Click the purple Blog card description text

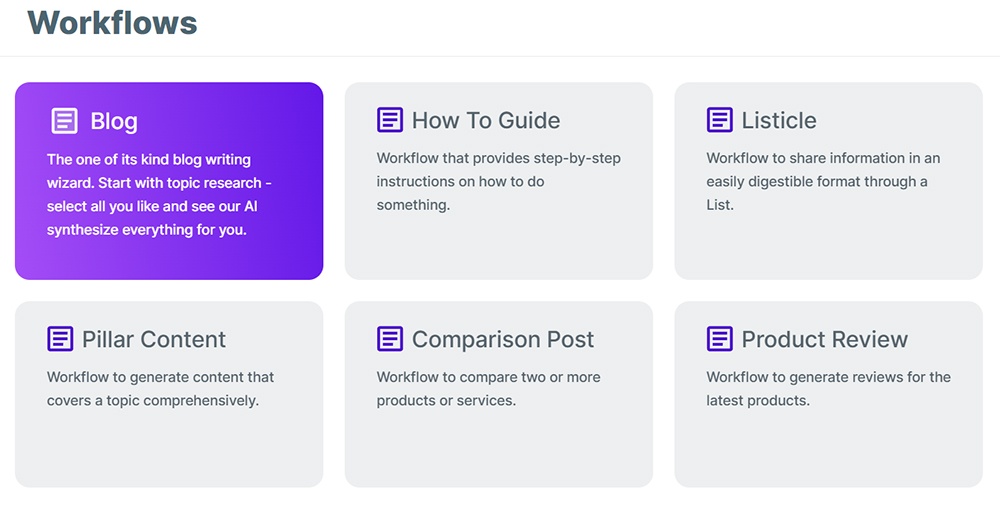coord(159,195)
